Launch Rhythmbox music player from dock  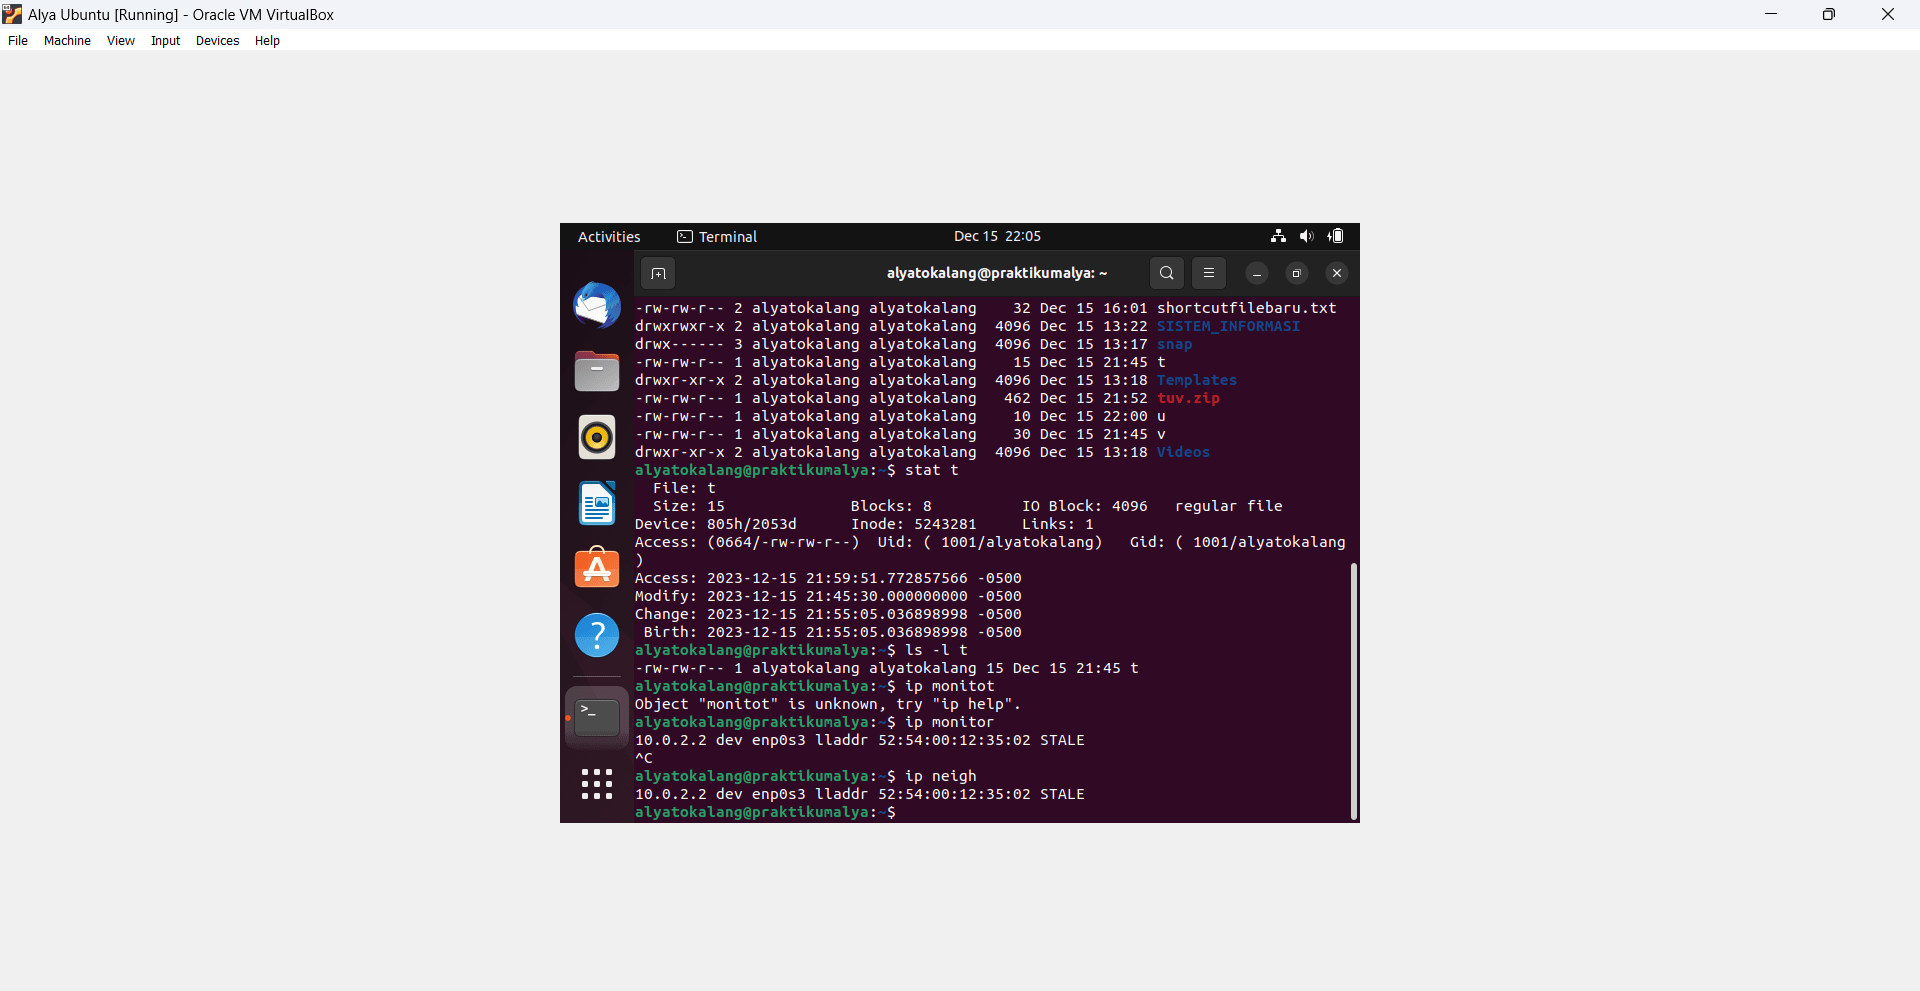[x=597, y=437]
